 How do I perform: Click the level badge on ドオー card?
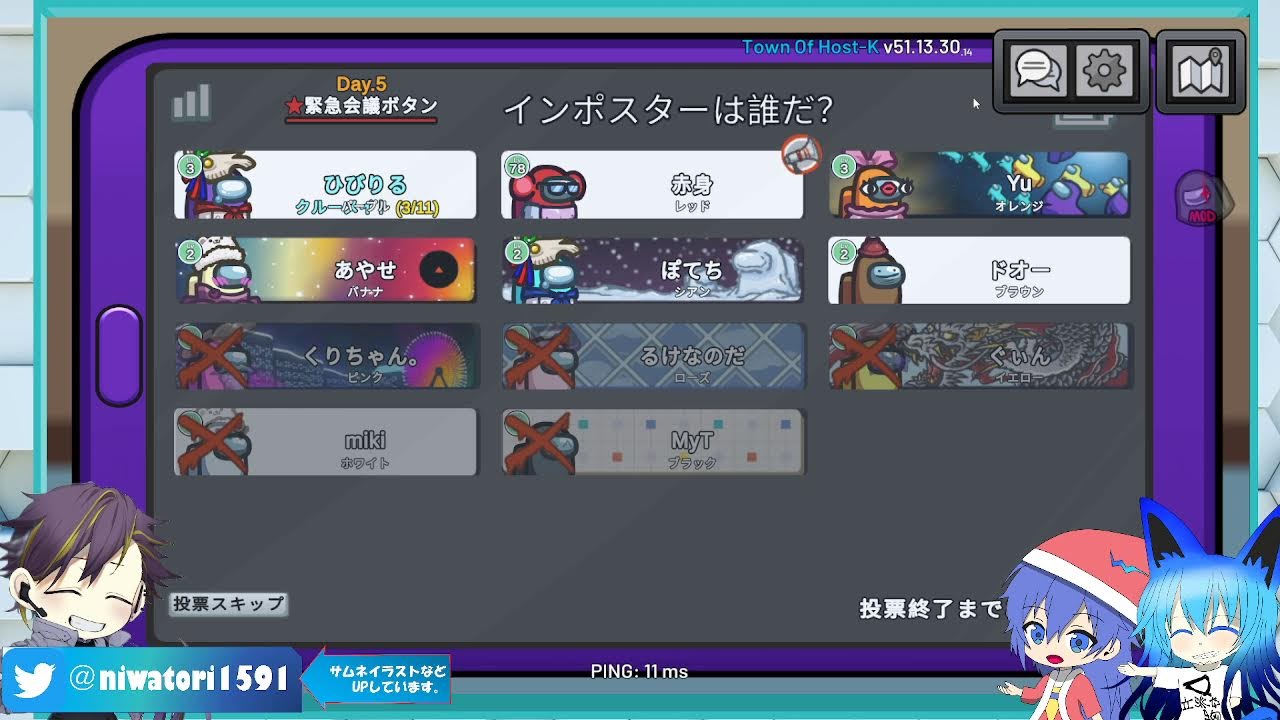click(x=844, y=253)
